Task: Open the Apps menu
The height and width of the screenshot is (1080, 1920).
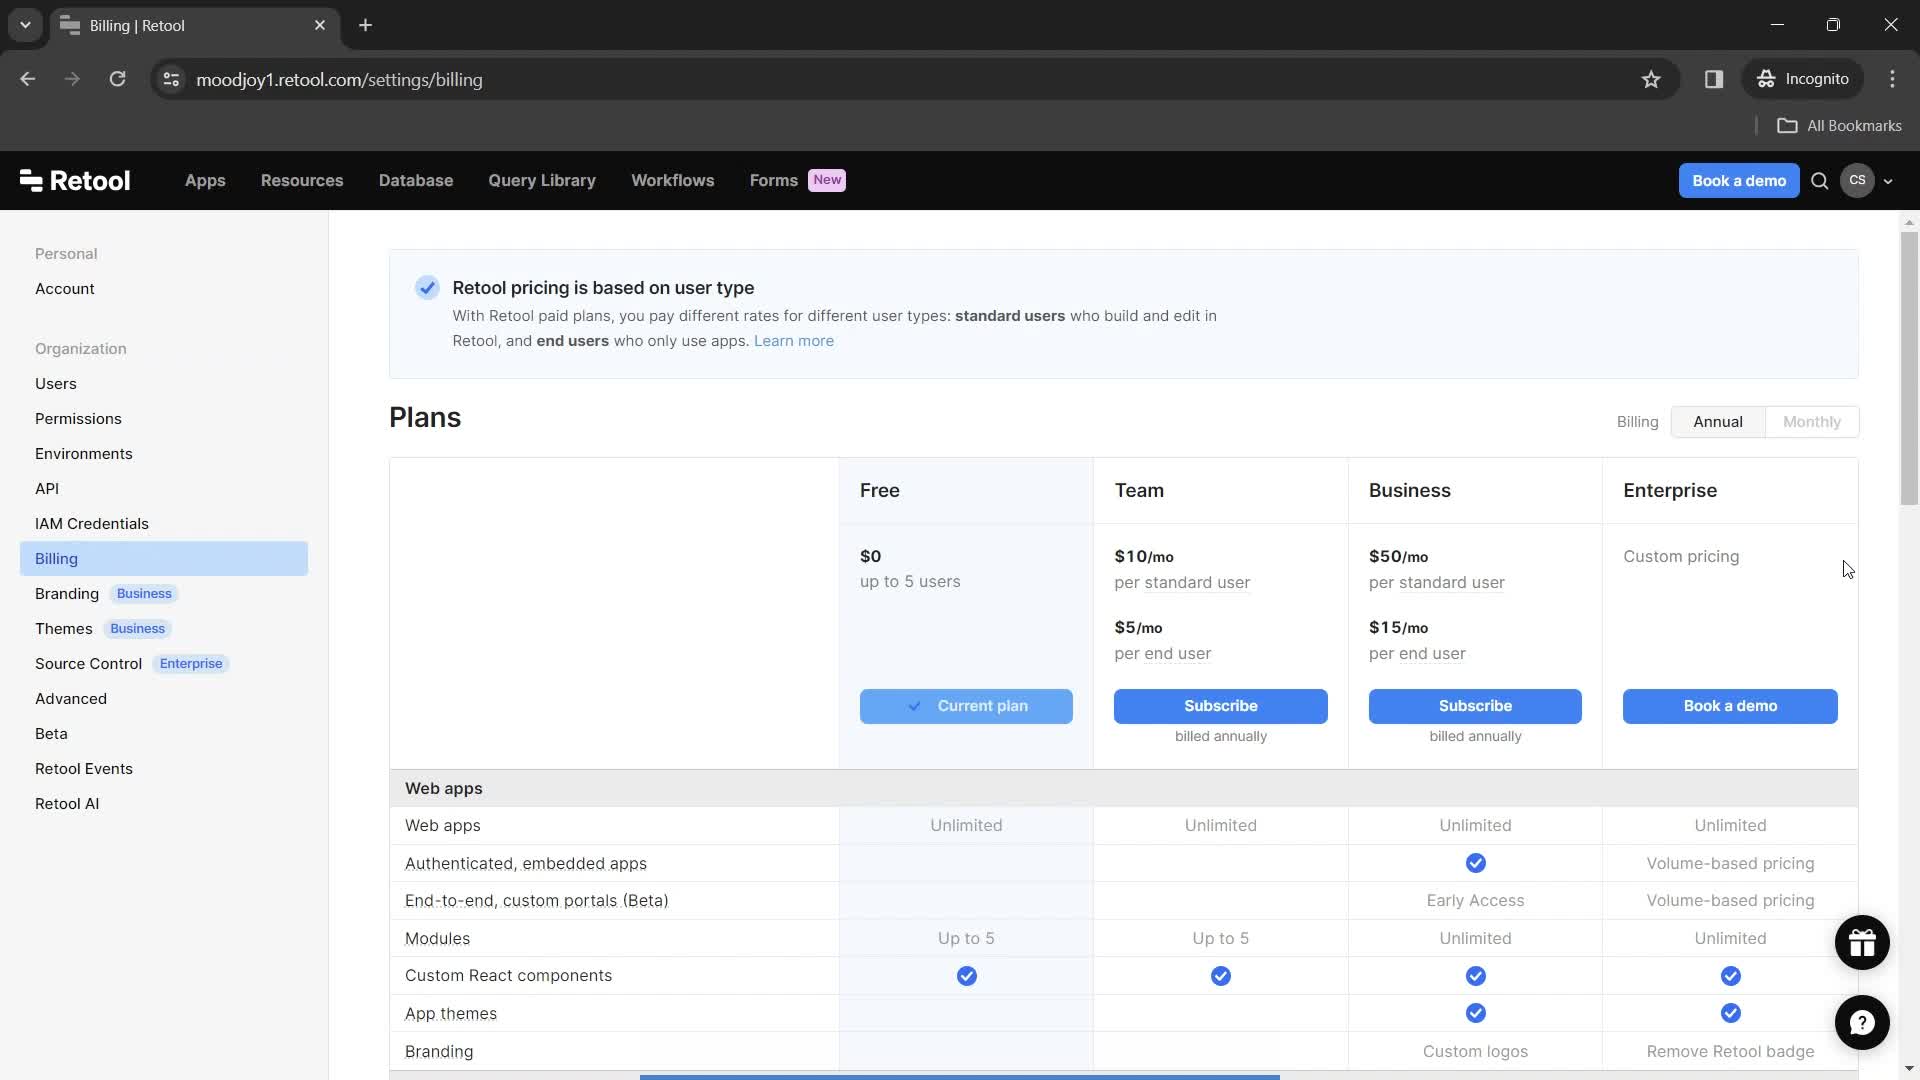Action: pos(204,179)
